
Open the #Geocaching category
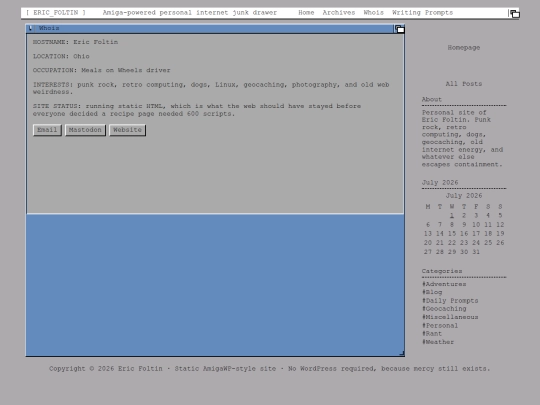click(x=444, y=309)
